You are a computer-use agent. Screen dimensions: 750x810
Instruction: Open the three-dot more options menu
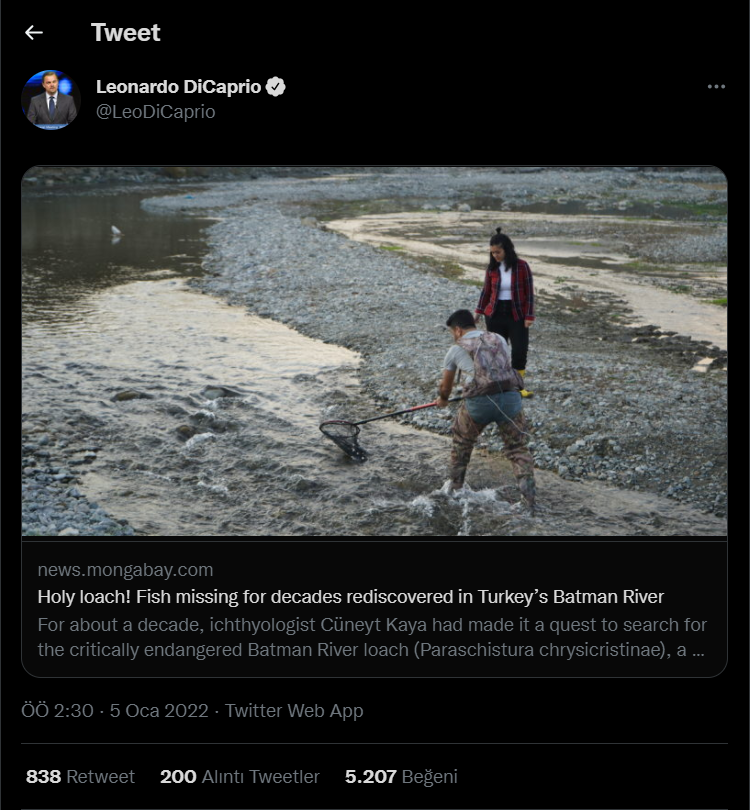click(x=716, y=87)
